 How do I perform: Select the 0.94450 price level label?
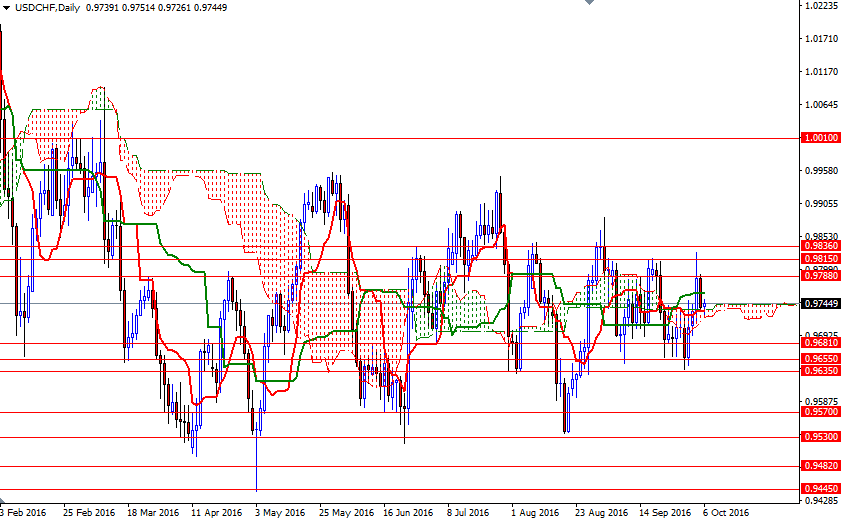click(x=820, y=489)
